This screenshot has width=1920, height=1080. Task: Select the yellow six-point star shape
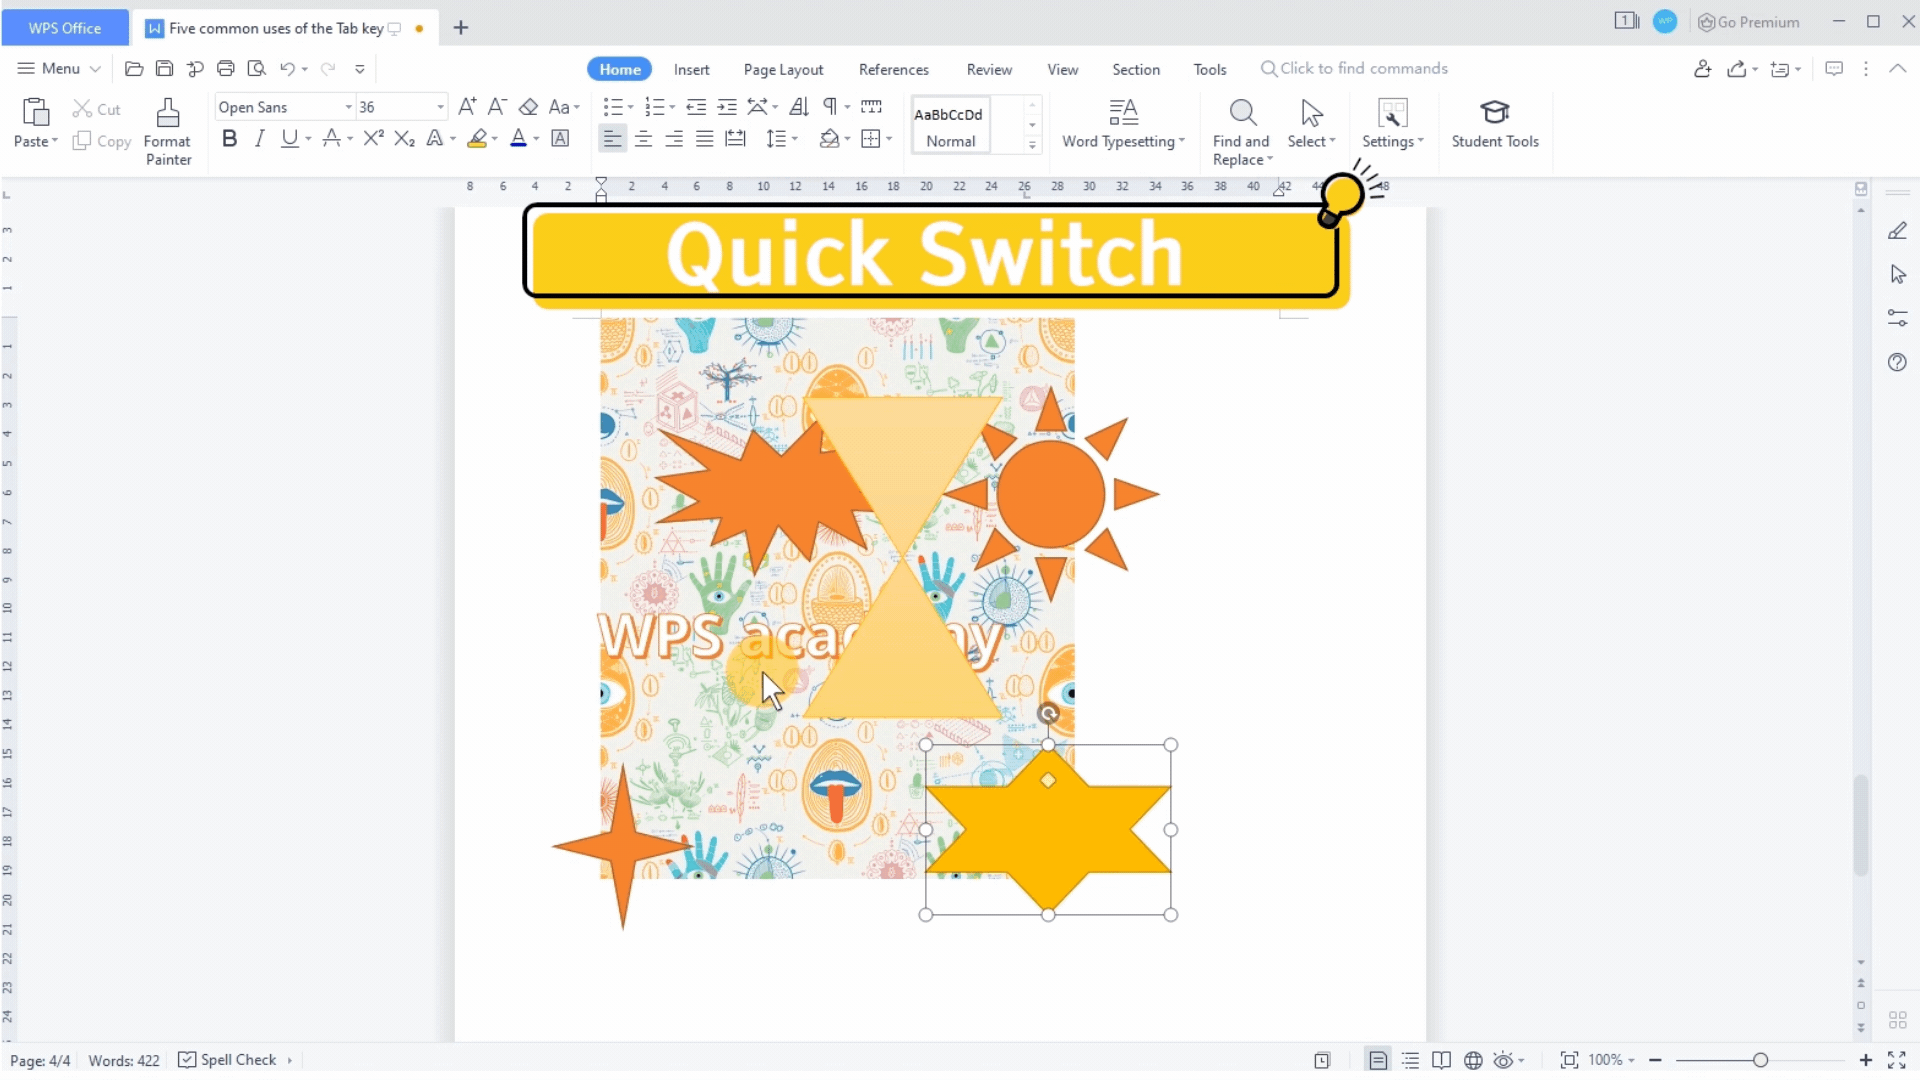pos(1048,830)
